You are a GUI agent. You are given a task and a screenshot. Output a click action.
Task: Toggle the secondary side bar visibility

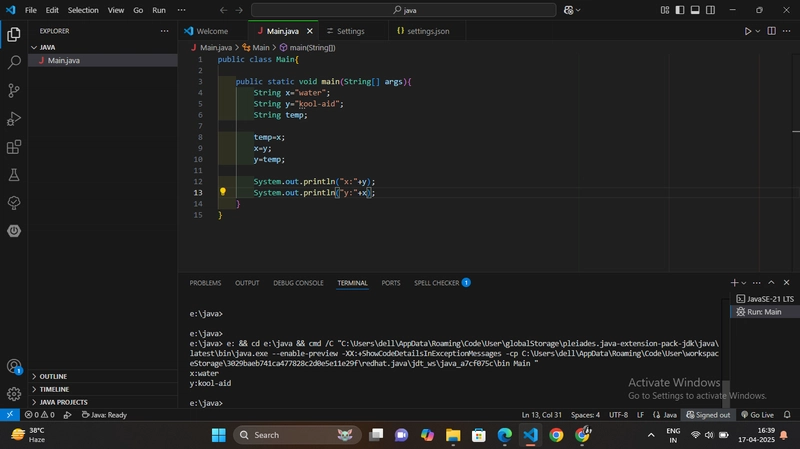click(x=710, y=10)
